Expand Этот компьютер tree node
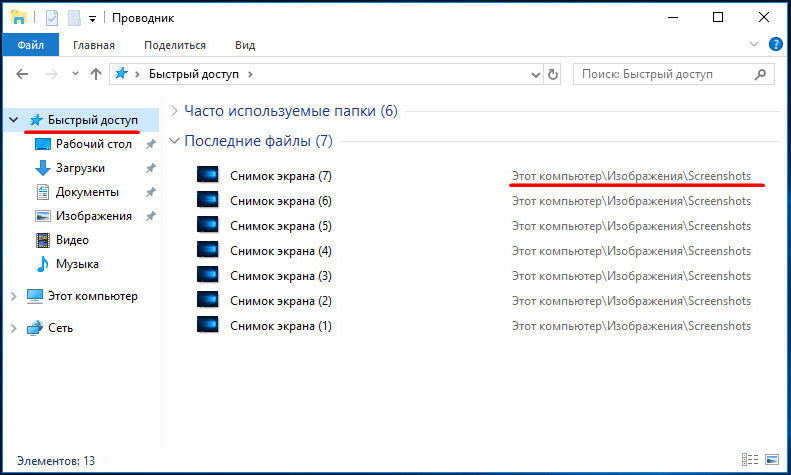The image size is (791, 475). (14, 296)
